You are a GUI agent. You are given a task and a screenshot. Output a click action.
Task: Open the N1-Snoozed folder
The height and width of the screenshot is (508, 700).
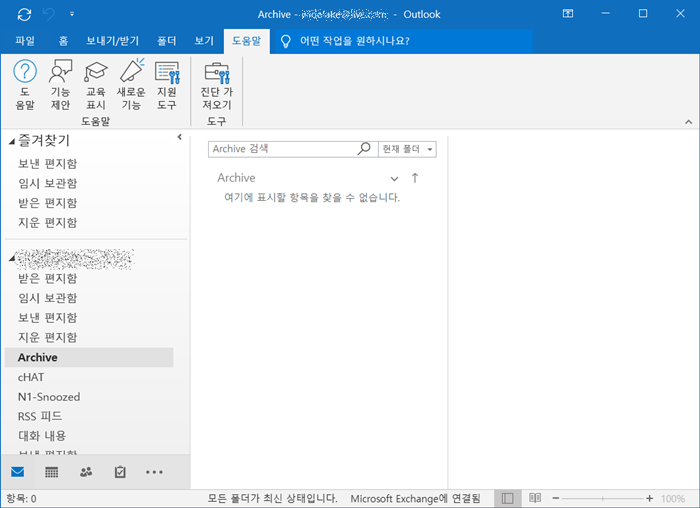pos(49,397)
